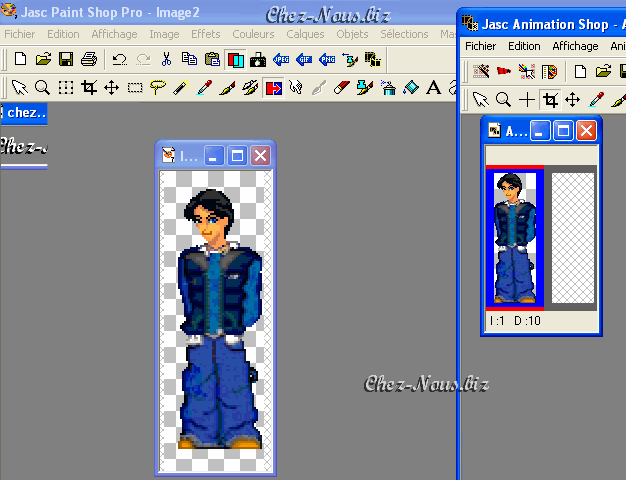
Task: Click the empty second frame in Animation Shop
Action: (573, 238)
